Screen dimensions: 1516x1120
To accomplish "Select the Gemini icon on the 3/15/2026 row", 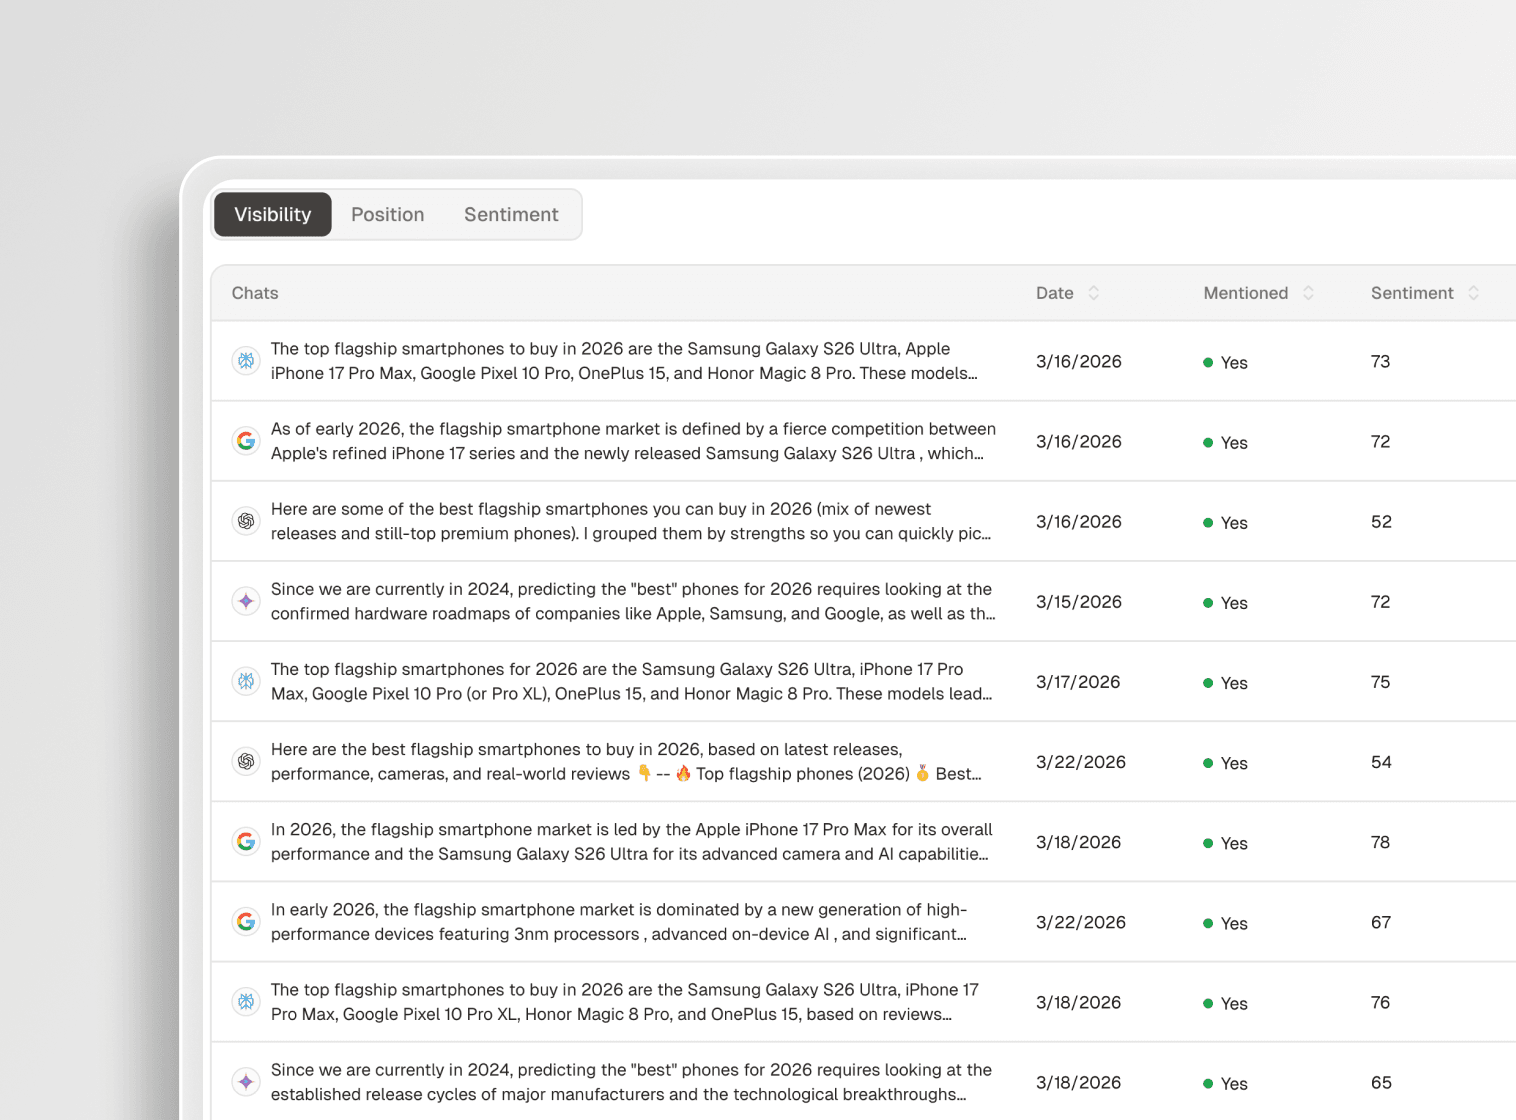I will 246,601.
